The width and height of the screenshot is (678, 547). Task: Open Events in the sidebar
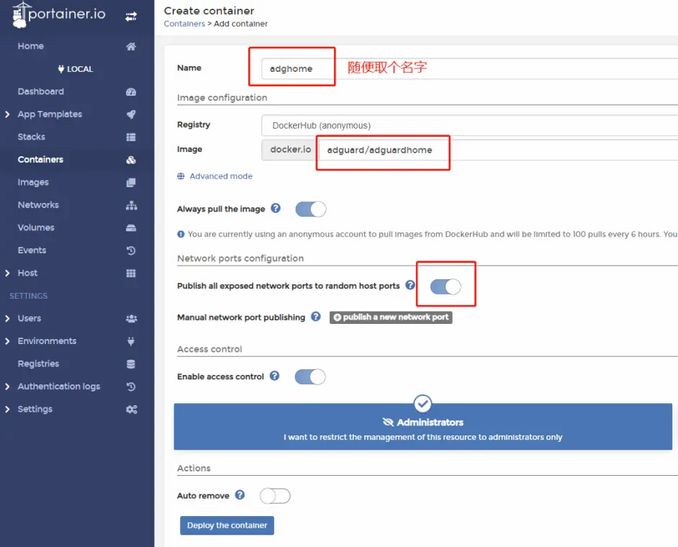32,250
